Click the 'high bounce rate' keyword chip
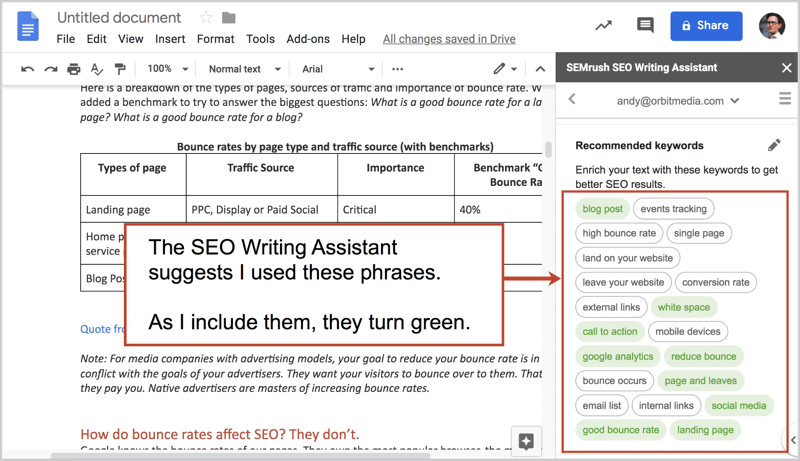The image size is (800, 461). [619, 233]
